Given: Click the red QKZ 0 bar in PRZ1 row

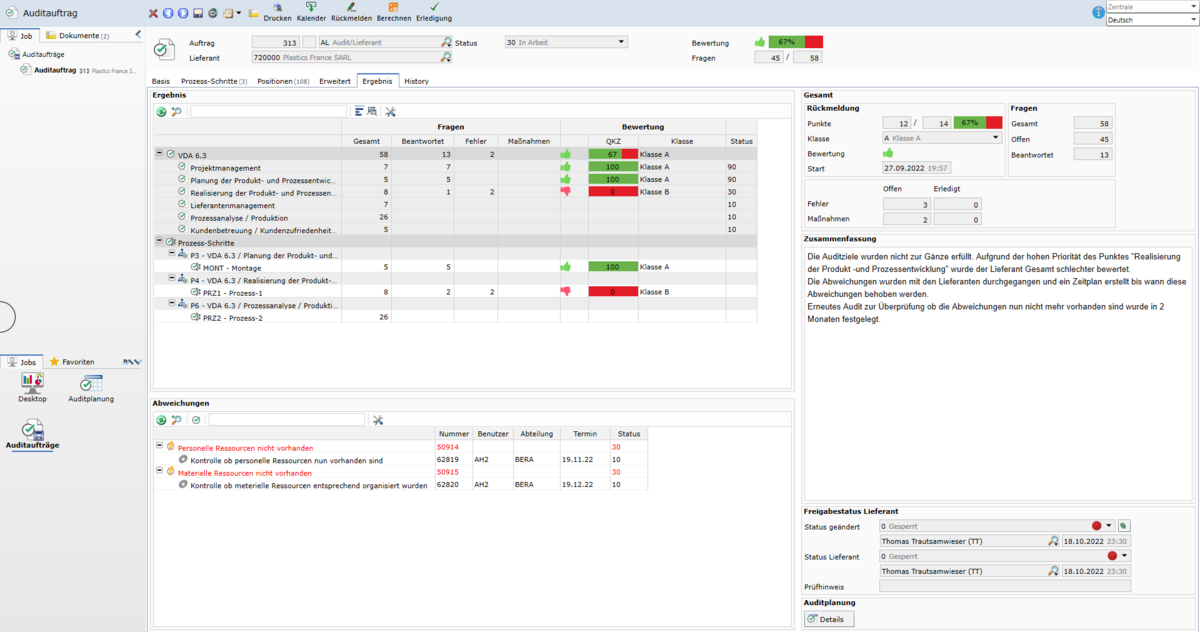Looking at the screenshot, I should 613,291.
